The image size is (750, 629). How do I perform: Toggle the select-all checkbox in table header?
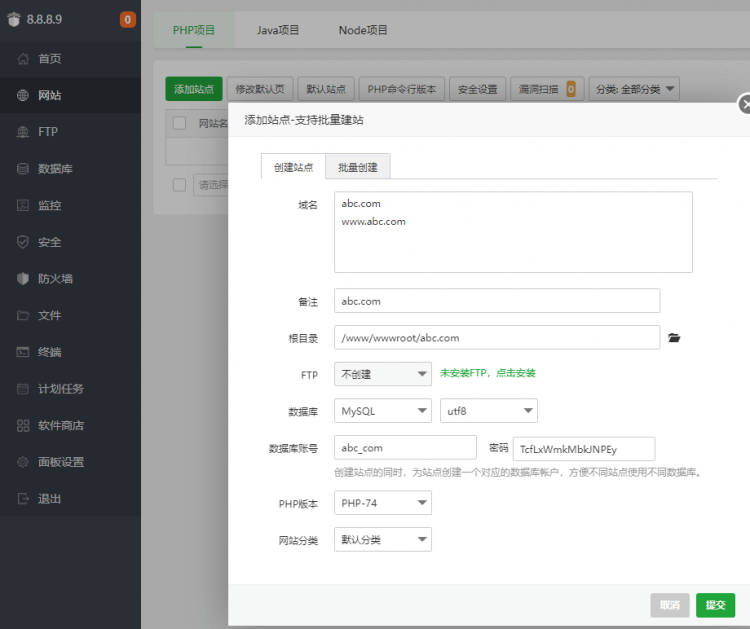pyautogui.click(x=179, y=123)
